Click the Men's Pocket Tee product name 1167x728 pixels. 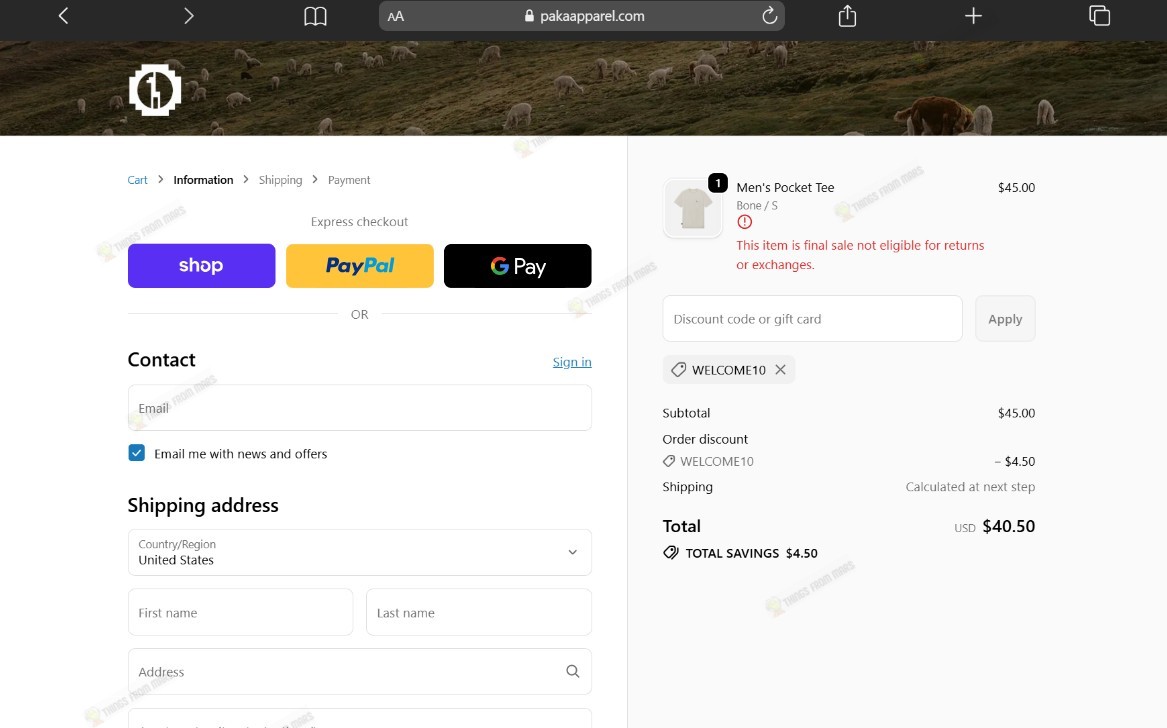pos(785,188)
